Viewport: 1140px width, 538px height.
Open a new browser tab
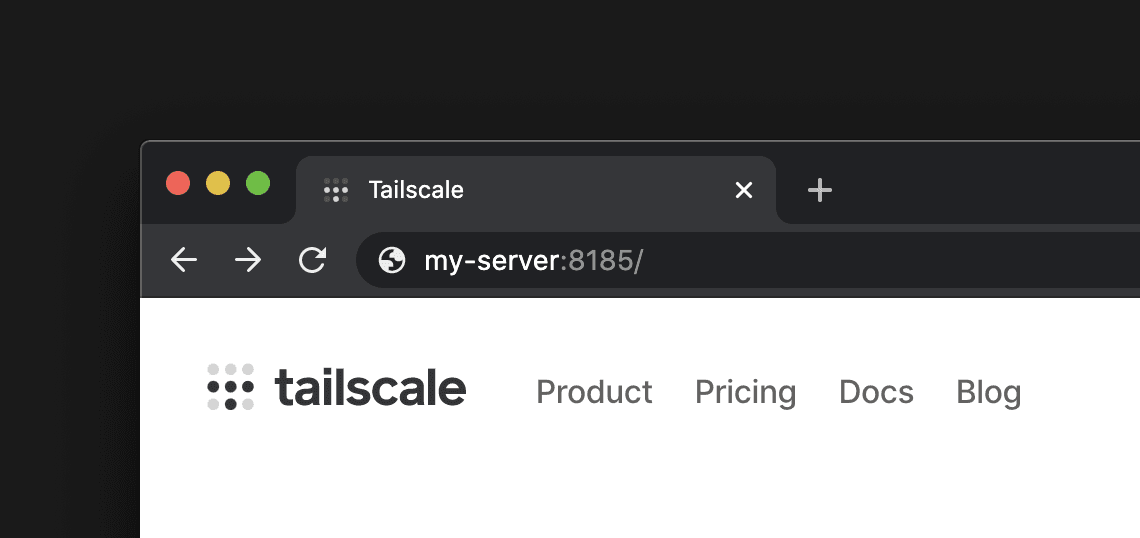(820, 190)
